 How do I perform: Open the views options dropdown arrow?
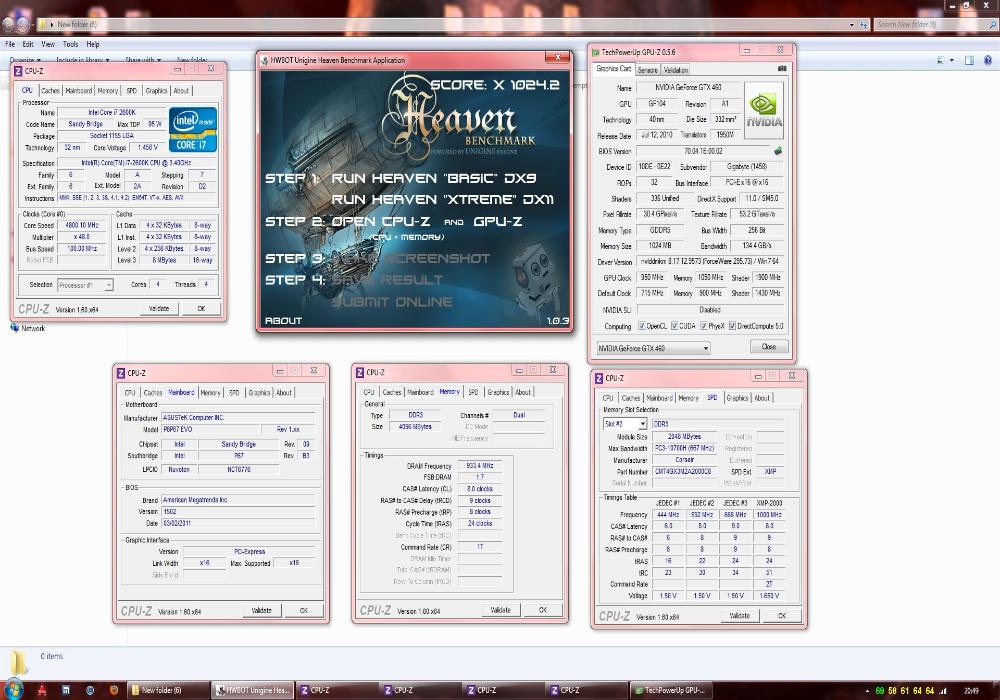[x=952, y=60]
